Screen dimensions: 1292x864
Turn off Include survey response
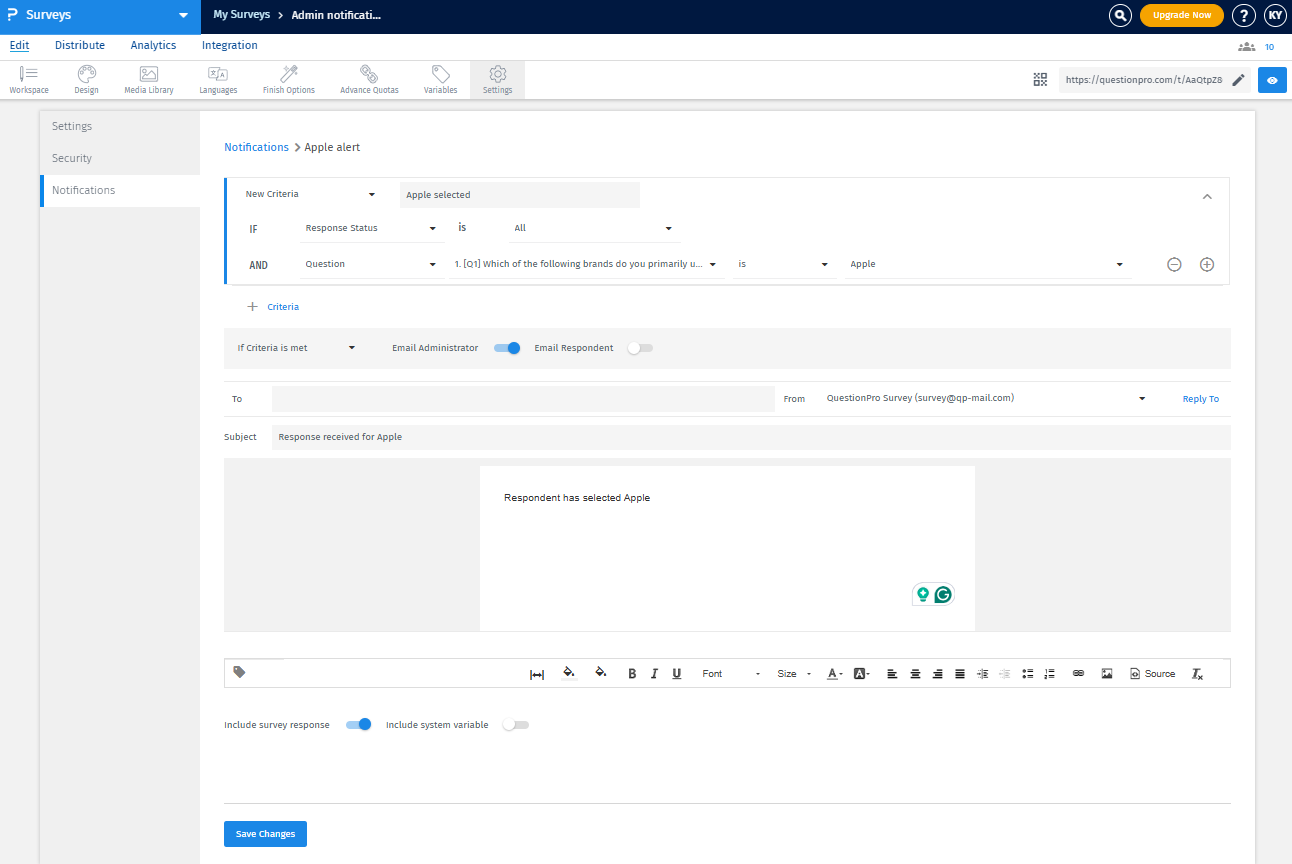(x=358, y=724)
